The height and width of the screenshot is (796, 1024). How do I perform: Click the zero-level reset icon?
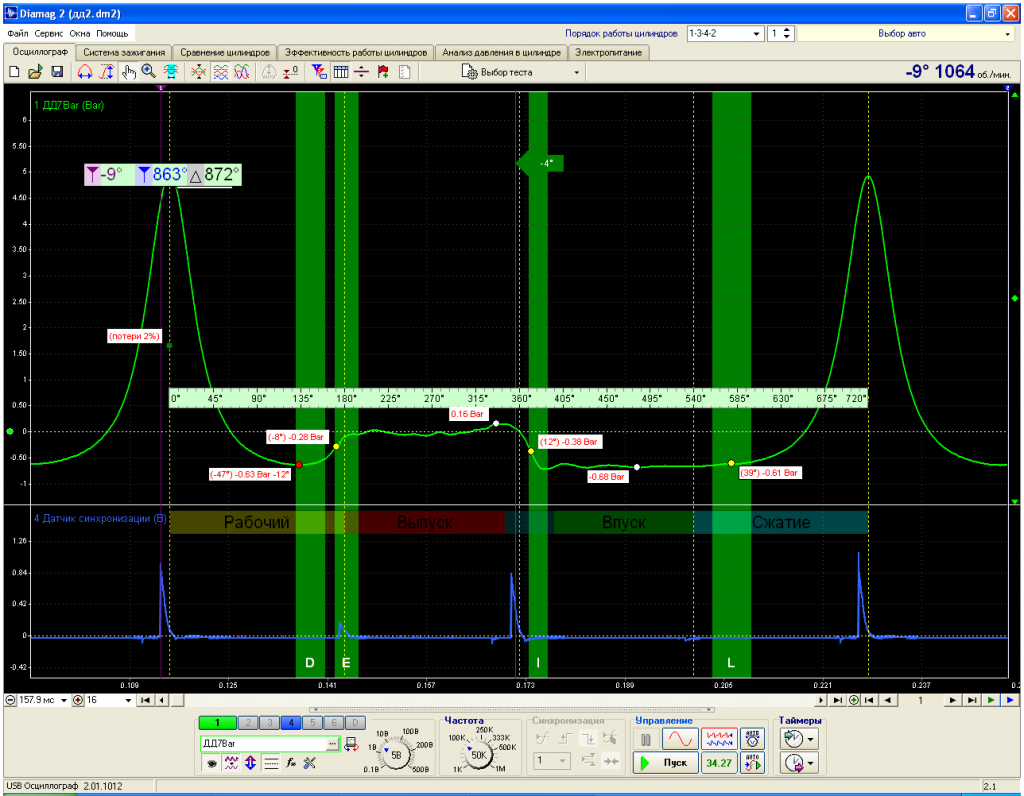coord(291,72)
